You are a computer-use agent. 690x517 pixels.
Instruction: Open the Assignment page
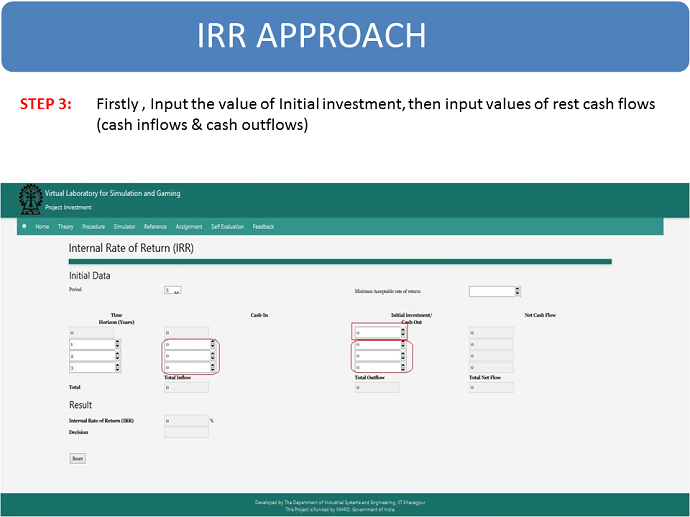point(189,227)
